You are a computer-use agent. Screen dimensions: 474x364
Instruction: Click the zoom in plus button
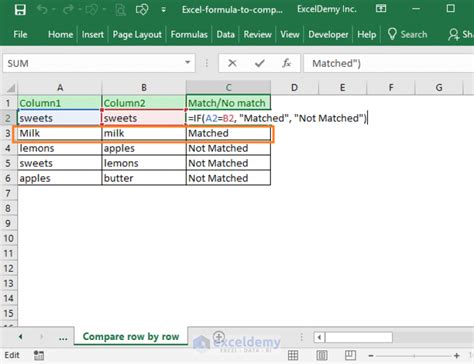pyautogui.click(x=457, y=356)
